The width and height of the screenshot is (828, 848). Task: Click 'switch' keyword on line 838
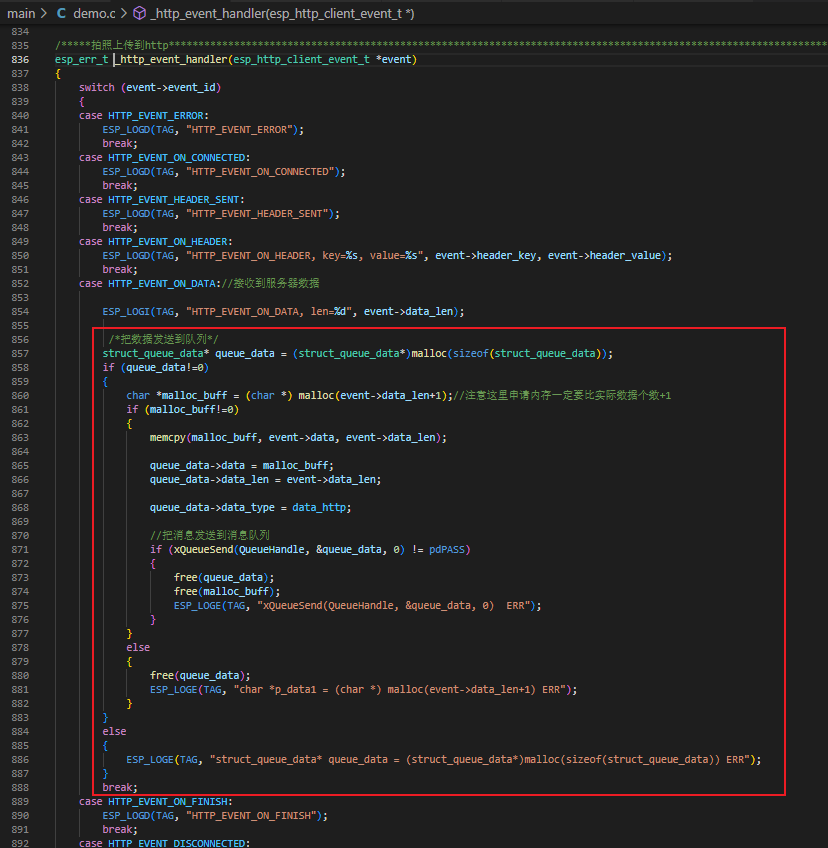[96, 88]
